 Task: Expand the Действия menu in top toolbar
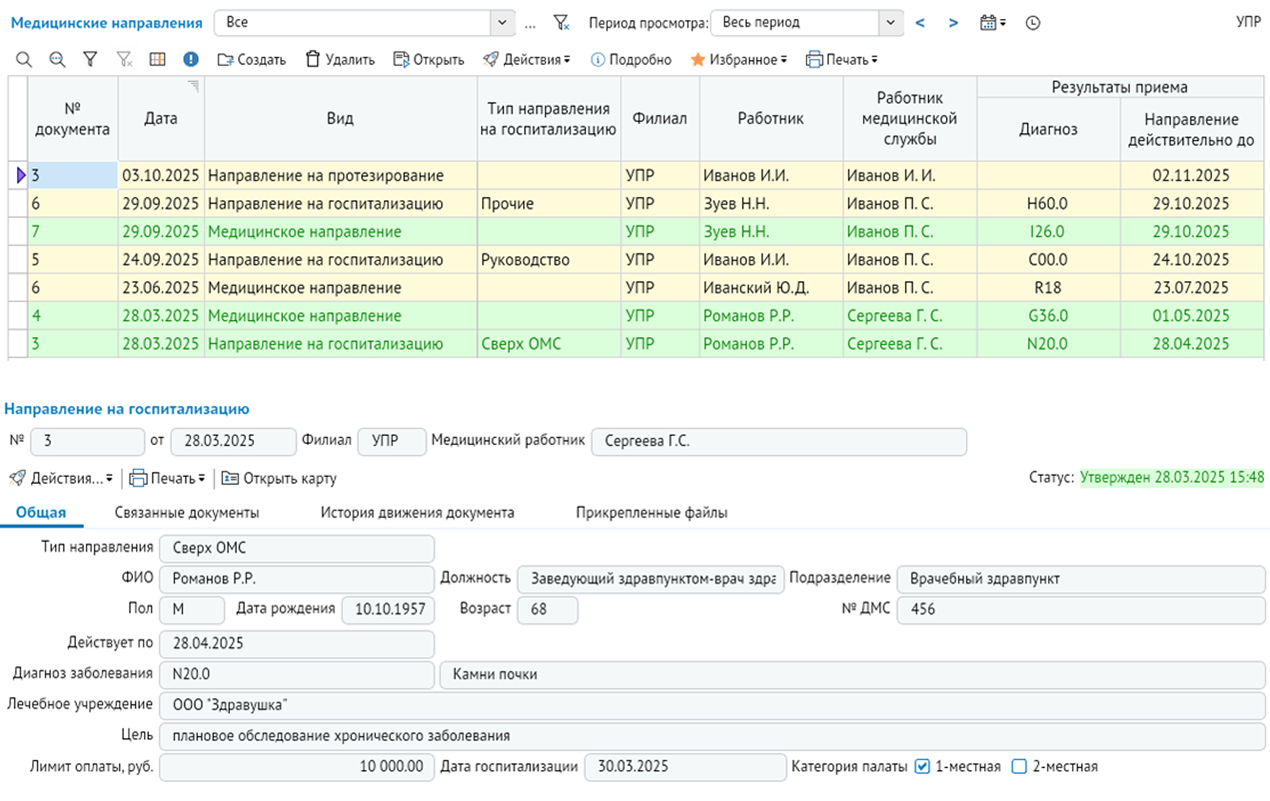click(x=527, y=60)
